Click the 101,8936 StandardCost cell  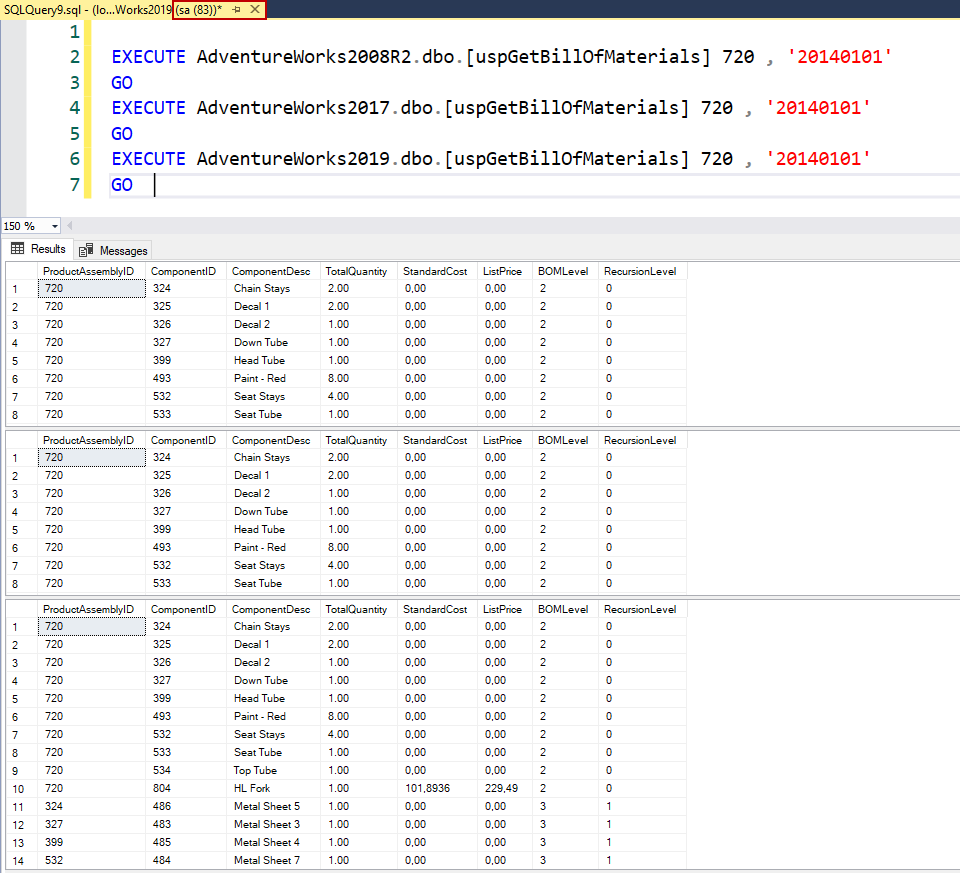point(428,788)
